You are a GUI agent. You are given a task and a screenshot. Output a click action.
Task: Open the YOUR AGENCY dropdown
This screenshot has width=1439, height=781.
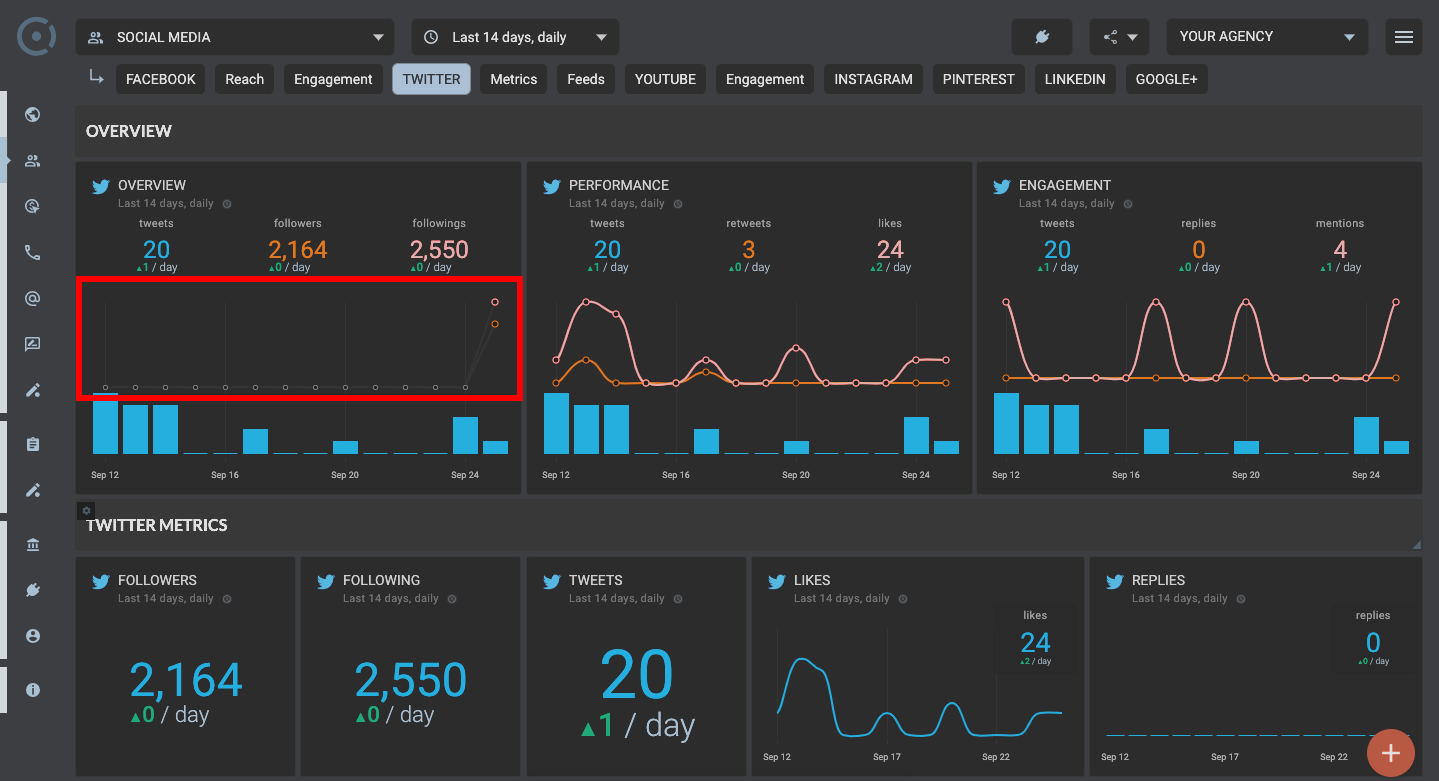(x=1267, y=37)
